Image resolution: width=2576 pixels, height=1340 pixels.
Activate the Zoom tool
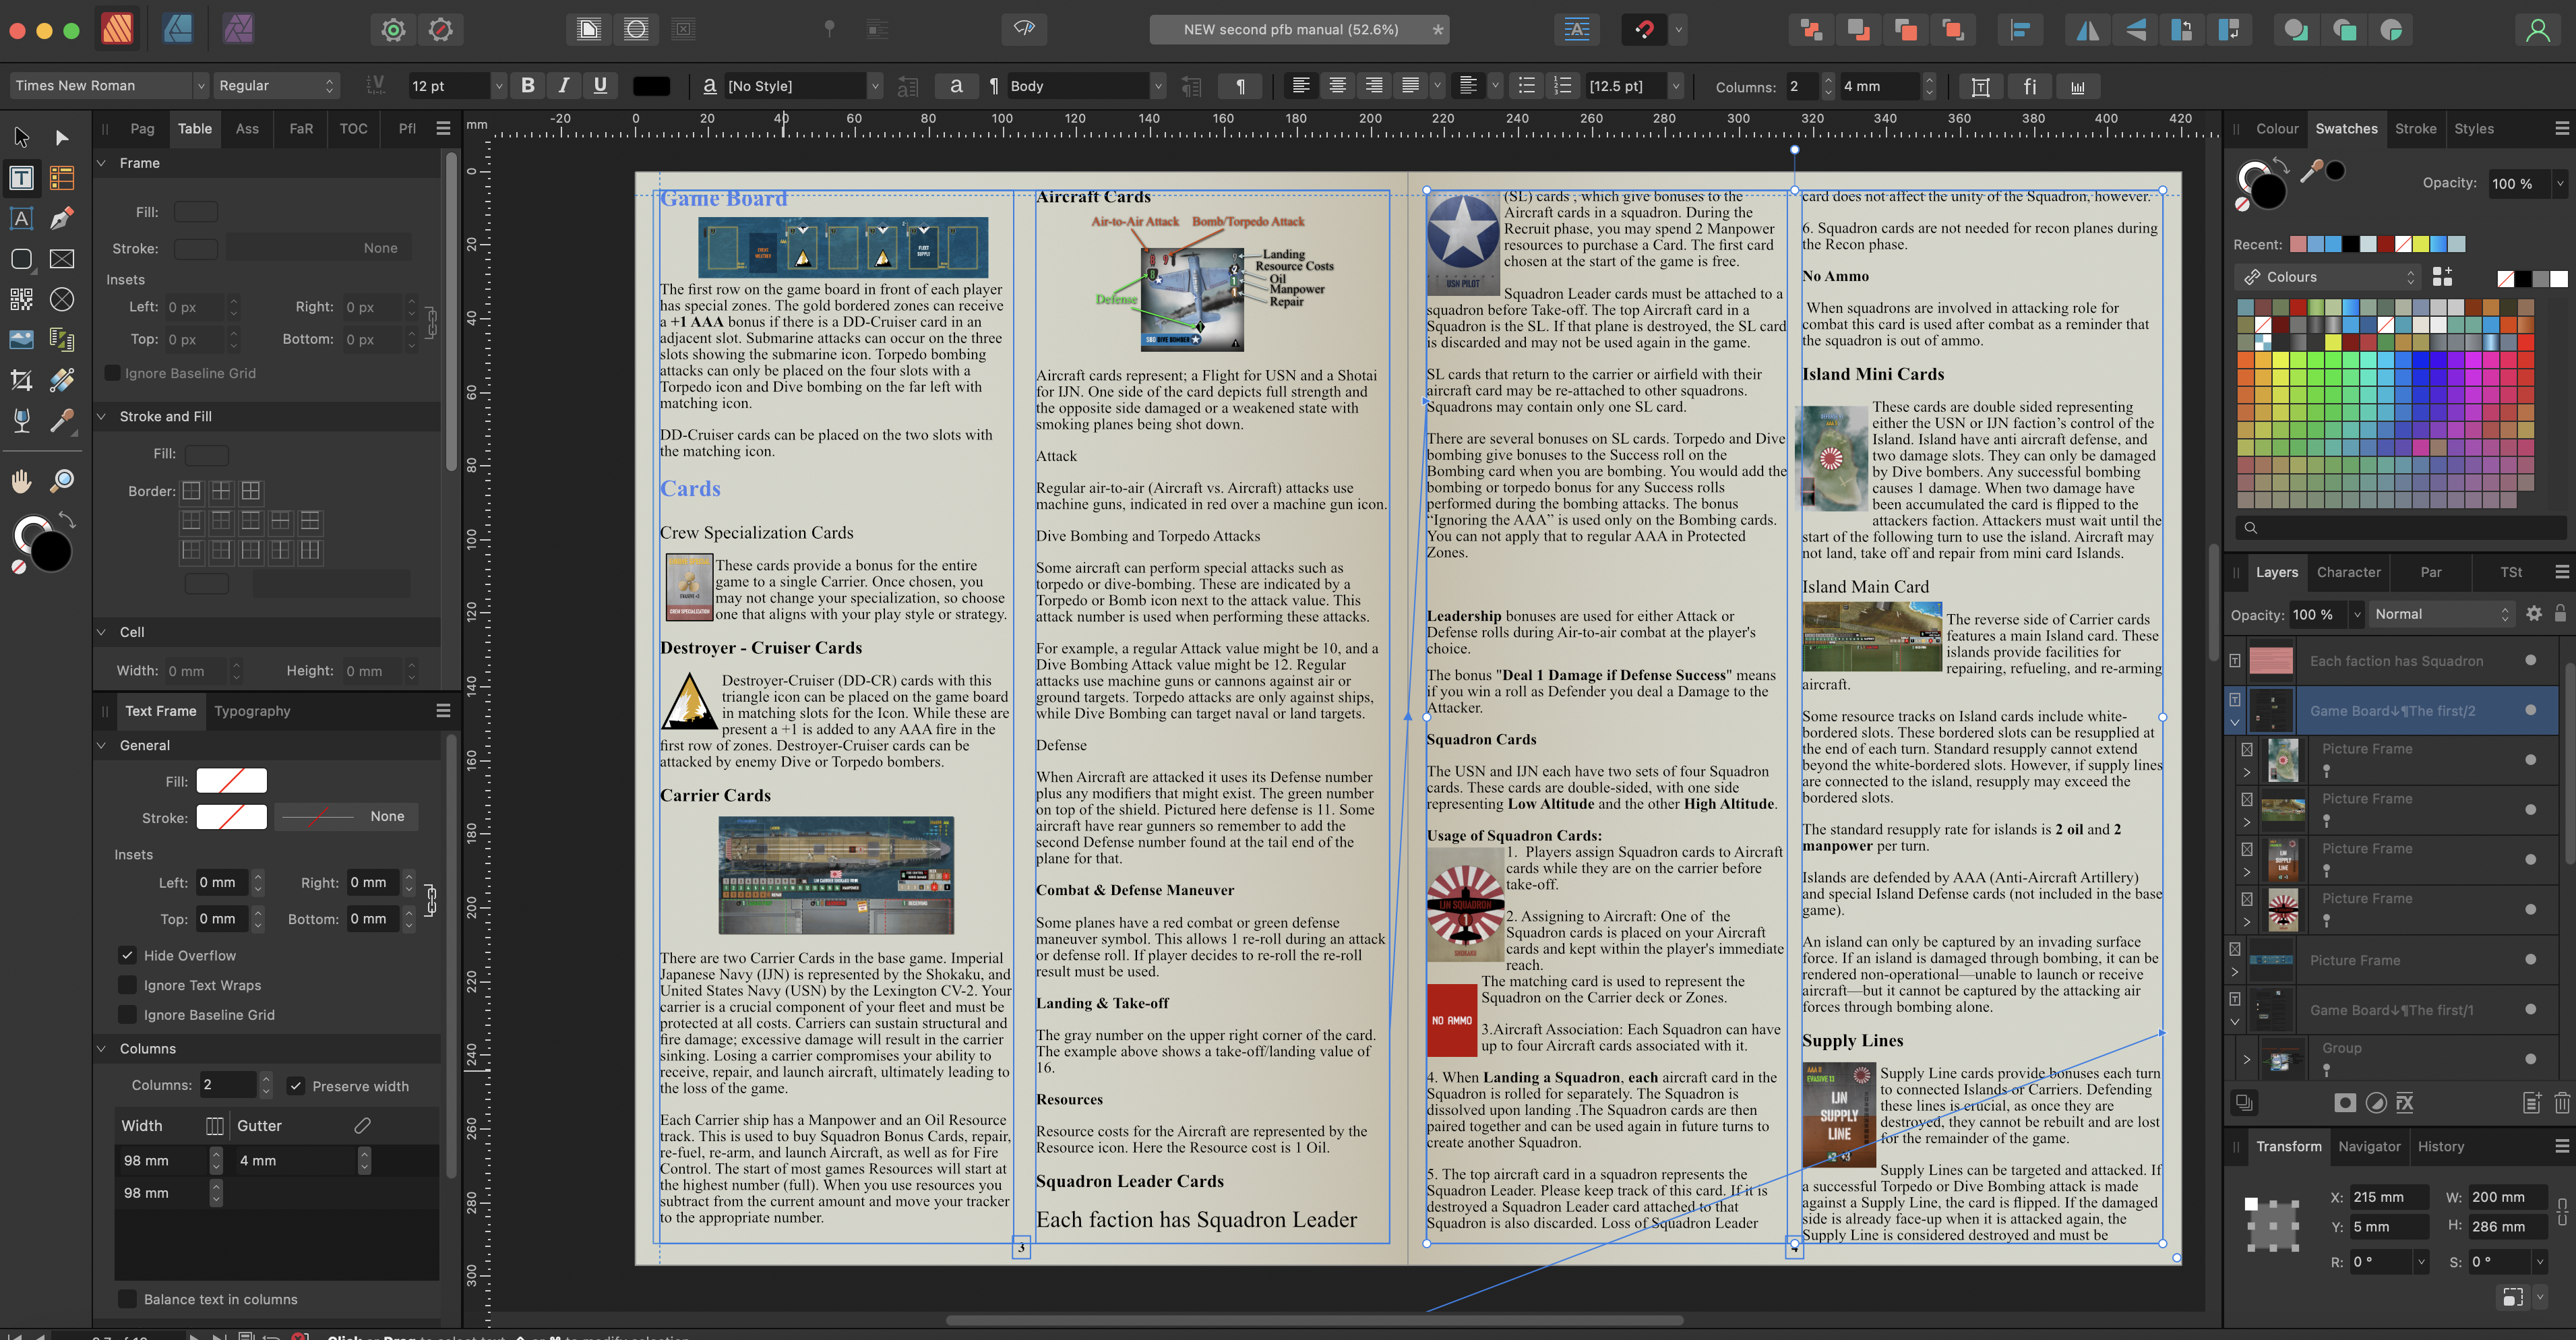(62, 481)
